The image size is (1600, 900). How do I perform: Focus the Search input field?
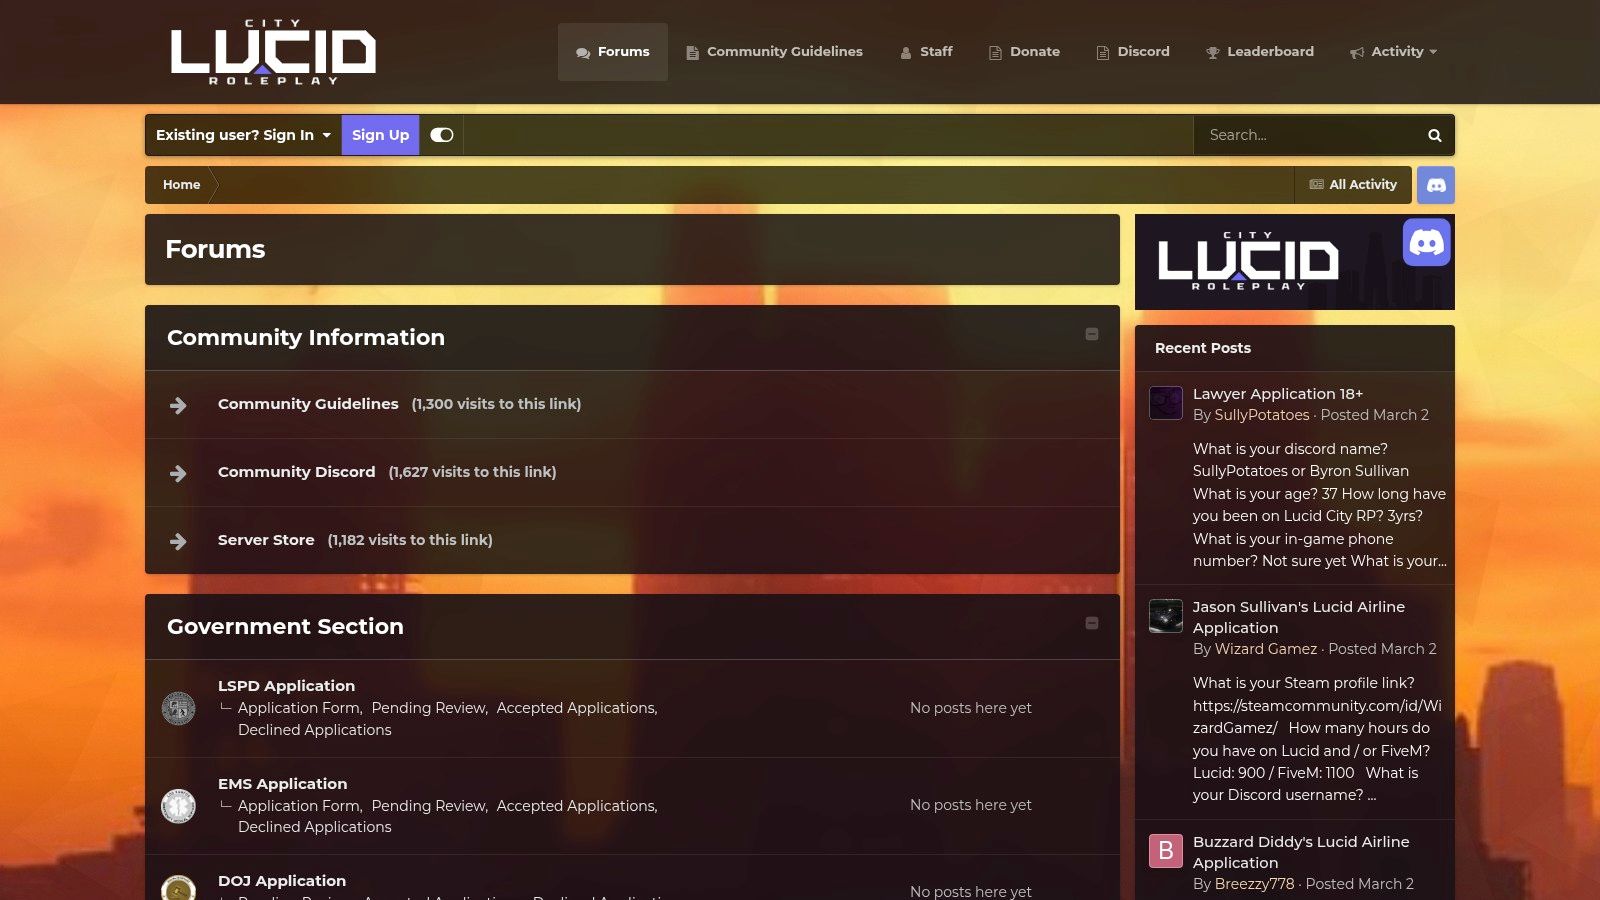click(x=1305, y=135)
